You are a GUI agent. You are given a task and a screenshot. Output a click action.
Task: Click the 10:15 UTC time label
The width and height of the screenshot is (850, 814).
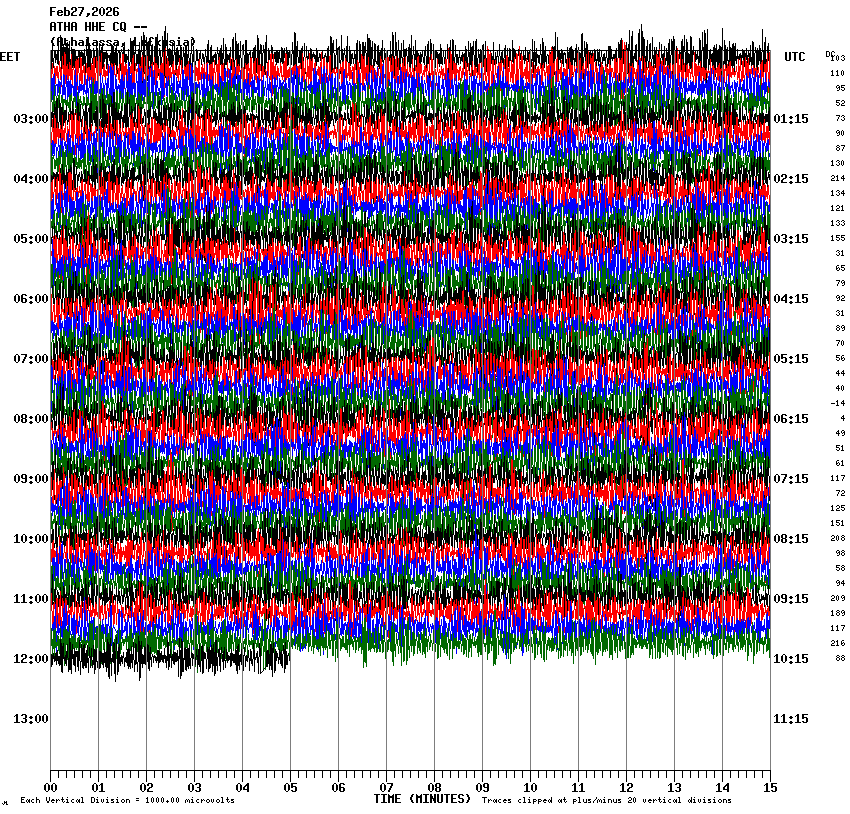(791, 659)
